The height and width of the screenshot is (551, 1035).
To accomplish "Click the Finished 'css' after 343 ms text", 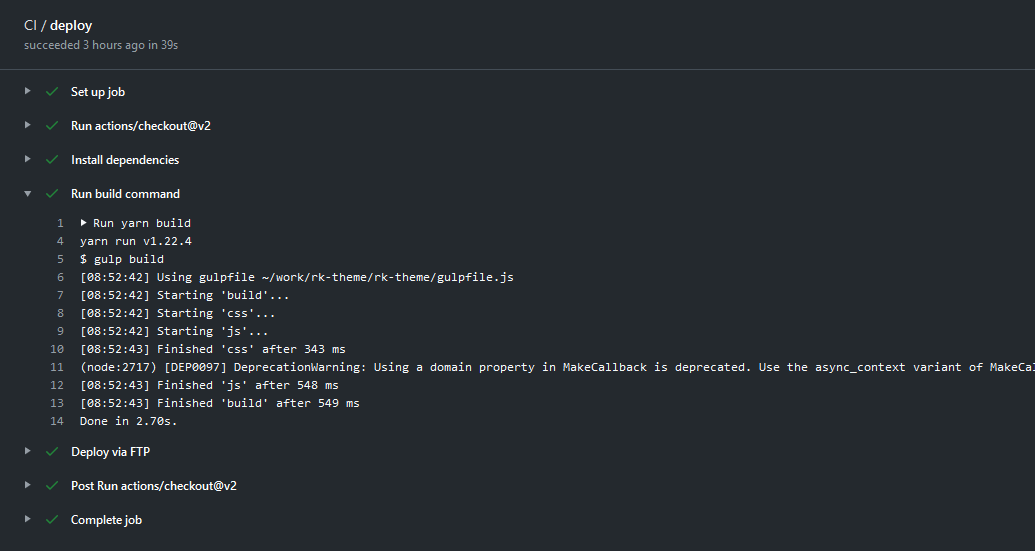I will click(213, 349).
